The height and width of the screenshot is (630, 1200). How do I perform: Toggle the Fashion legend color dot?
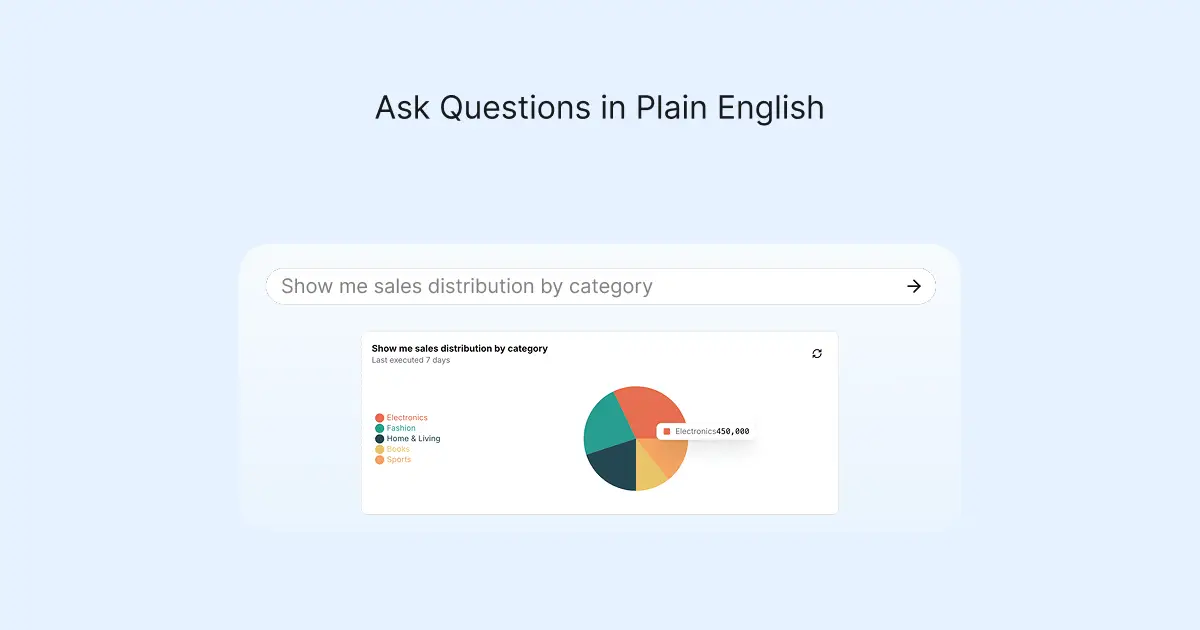point(380,428)
